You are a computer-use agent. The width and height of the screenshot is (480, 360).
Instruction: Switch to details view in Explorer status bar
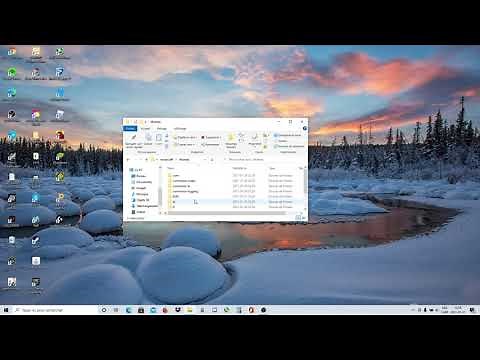[298, 218]
